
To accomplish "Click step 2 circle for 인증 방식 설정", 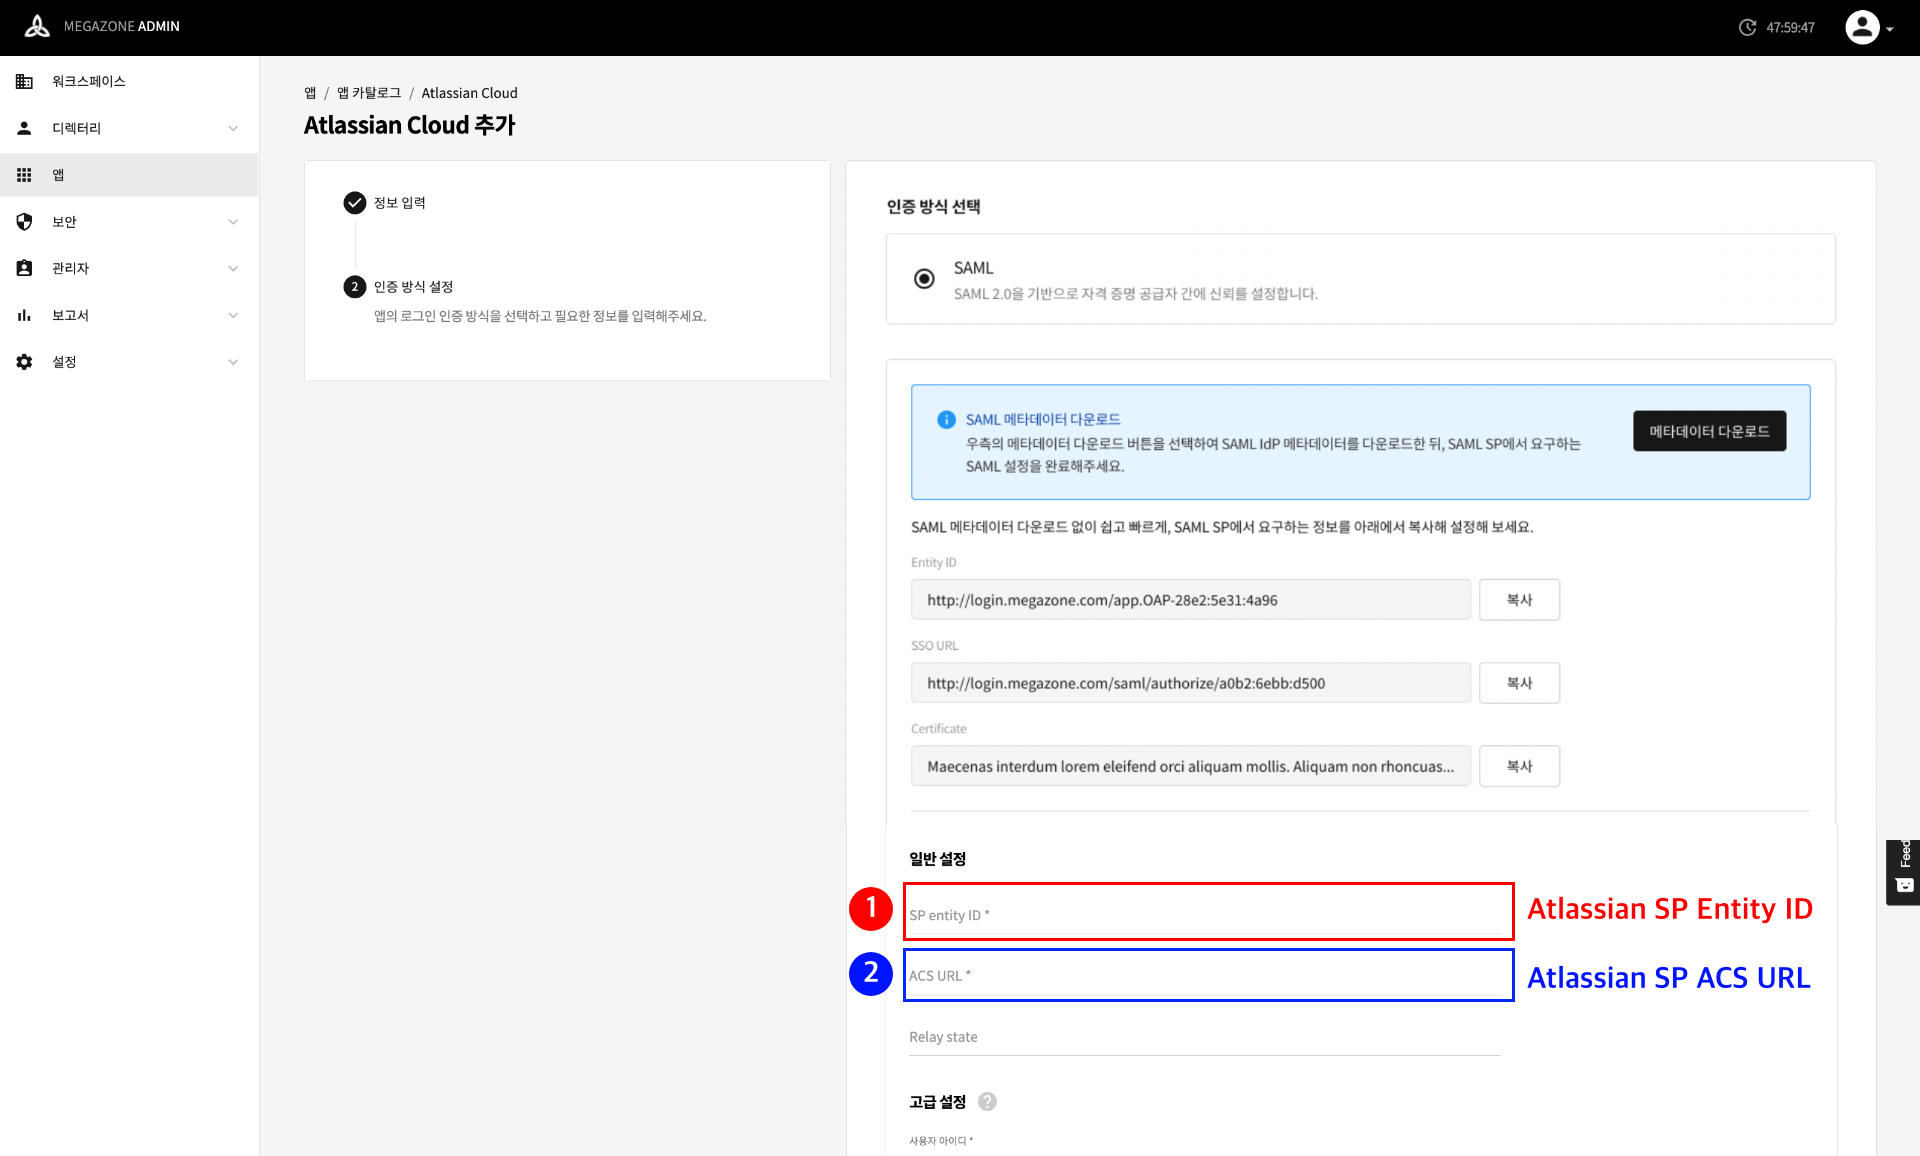I will tap(354, 287).
